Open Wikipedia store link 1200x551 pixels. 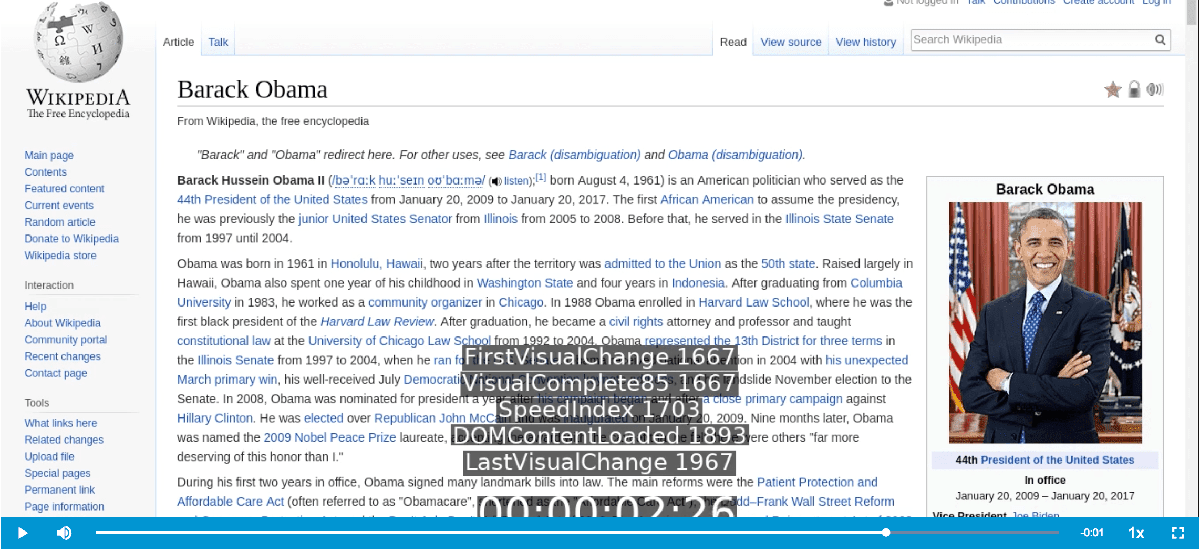tap(61, 256)
